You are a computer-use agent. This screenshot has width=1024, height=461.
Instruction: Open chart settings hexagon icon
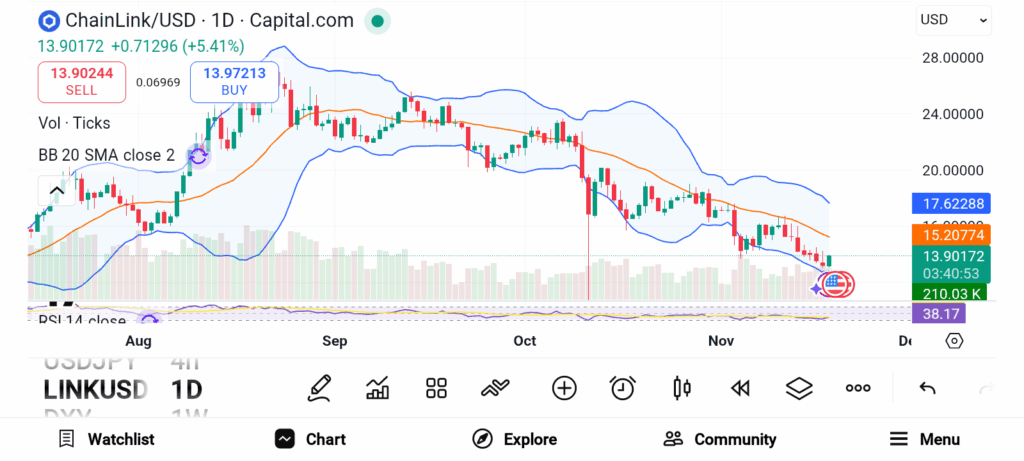954,341
